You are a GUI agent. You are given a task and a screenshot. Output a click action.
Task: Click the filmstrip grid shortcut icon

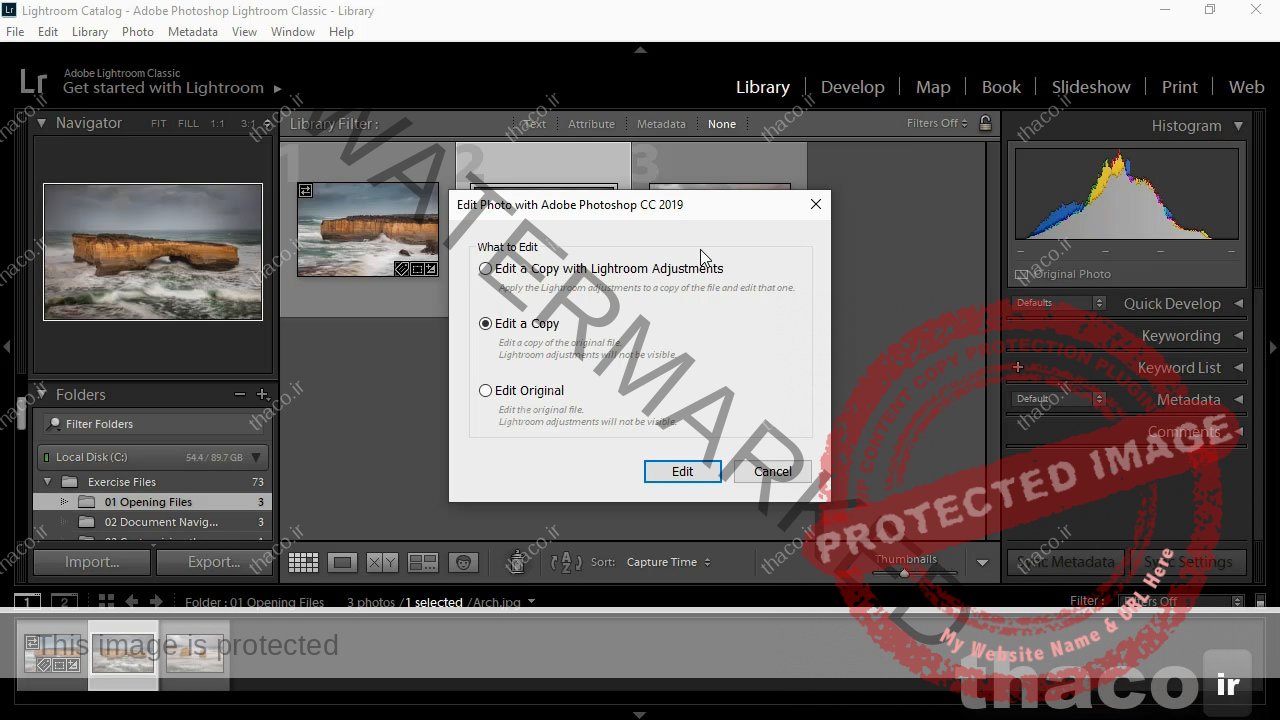coord(106,601)
